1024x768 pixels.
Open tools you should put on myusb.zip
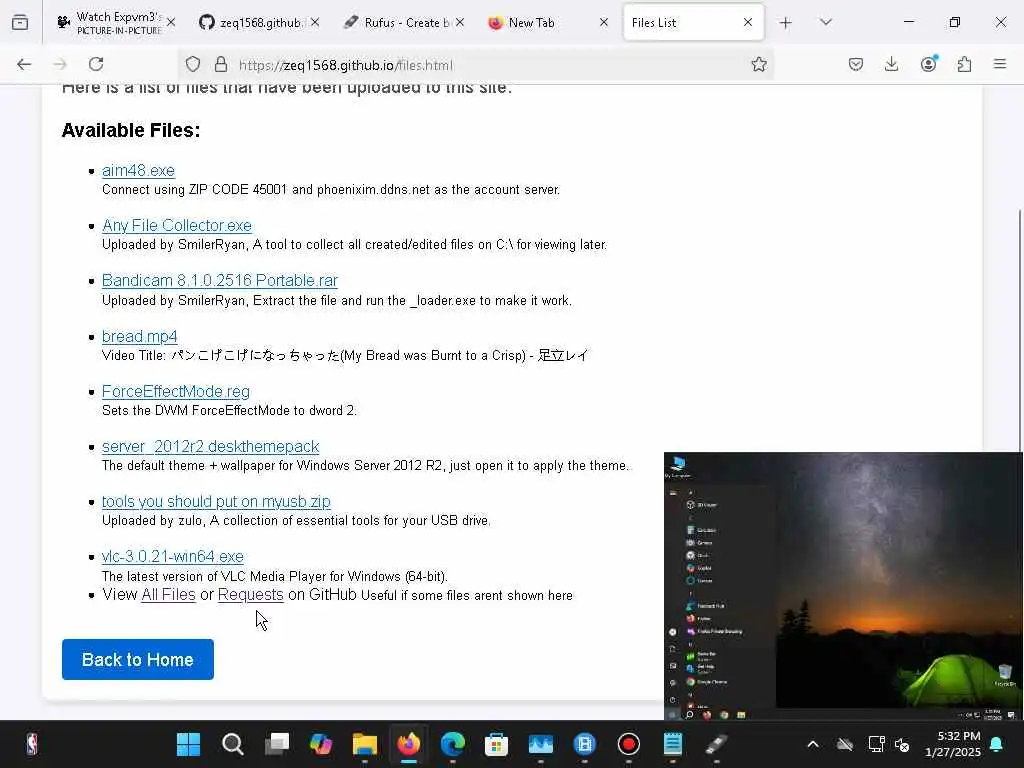click(x=216, y=502)
